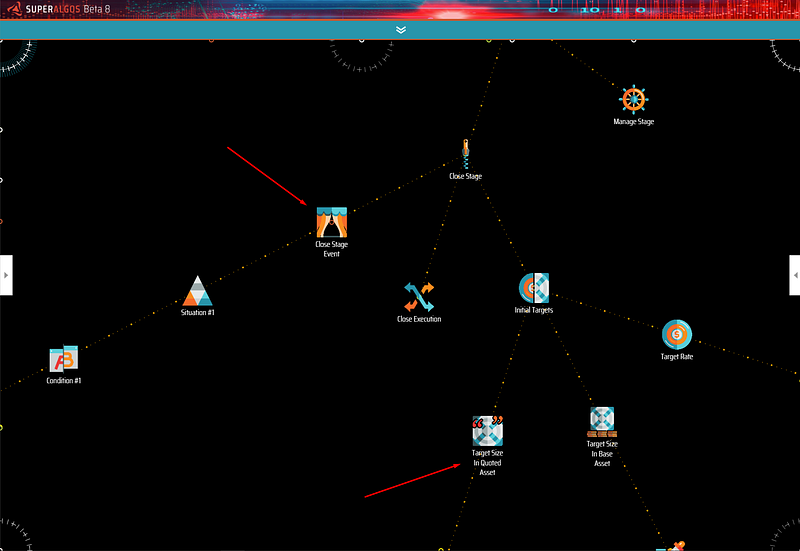Viewport: 800px width, 551px height.
Task: Click the 'Close Stage Event' label text
Action: (332, 249)
